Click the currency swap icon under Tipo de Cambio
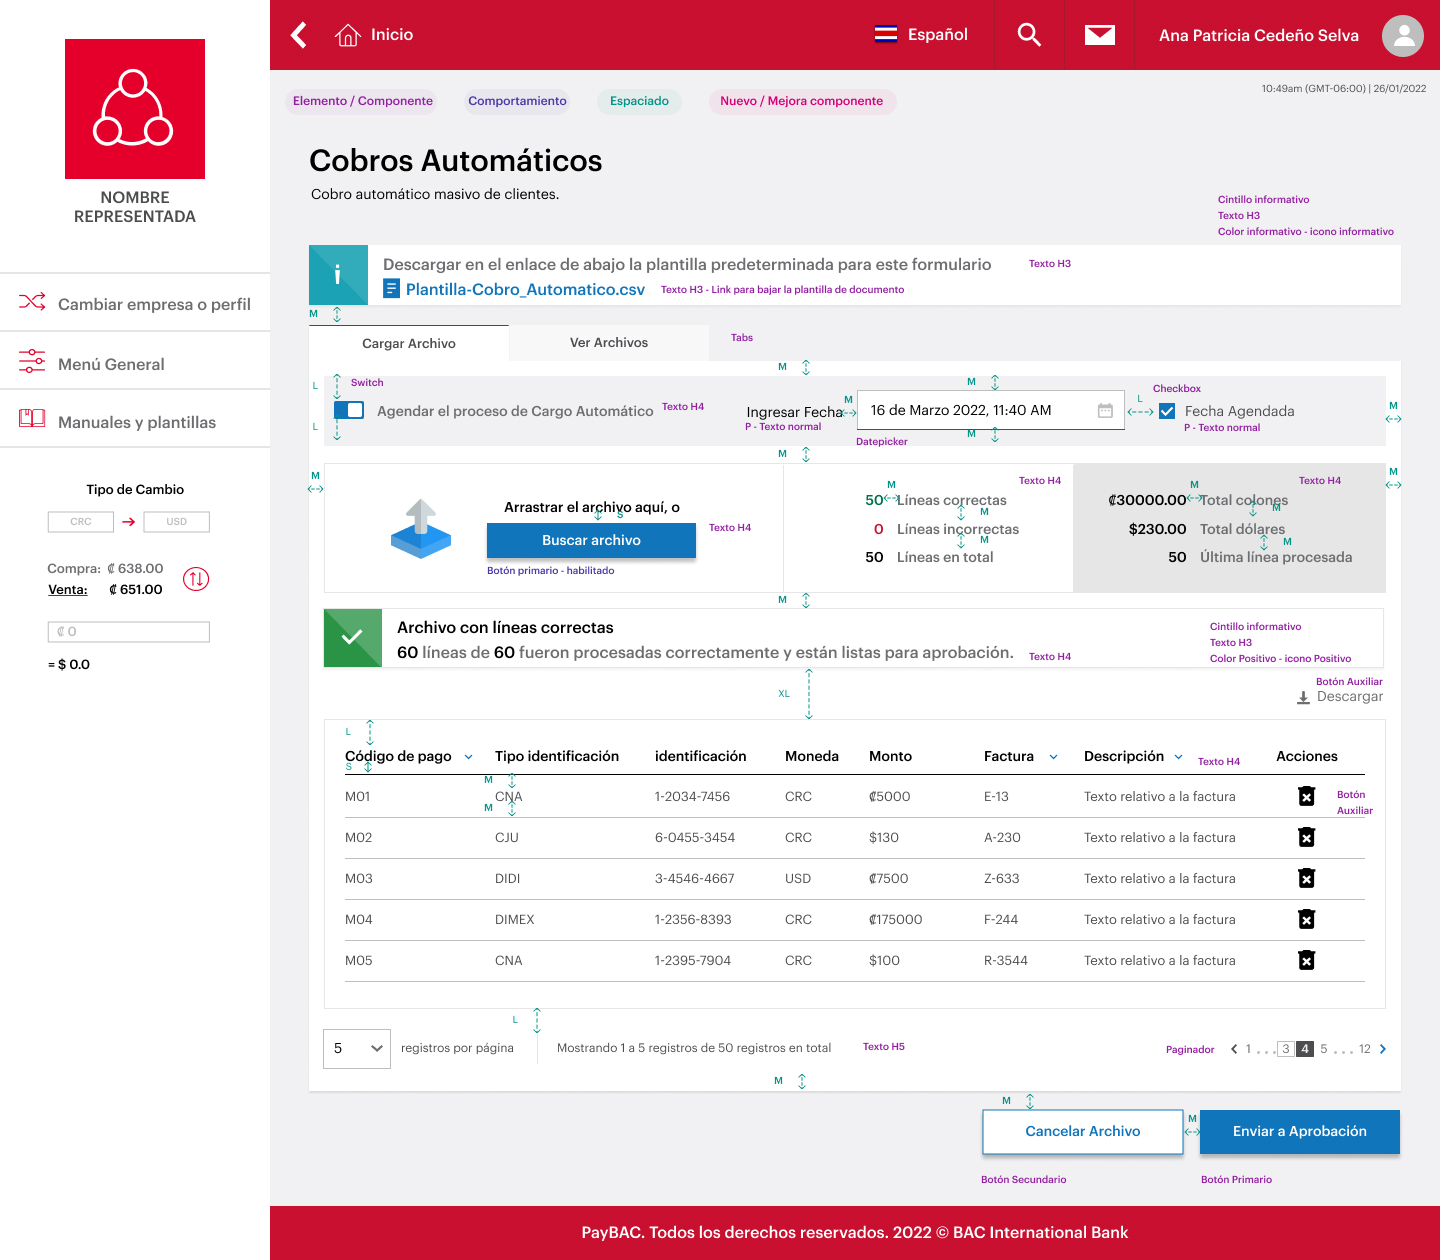Viewport: 1440px width, 1260px height. click(x=196, y=578)
